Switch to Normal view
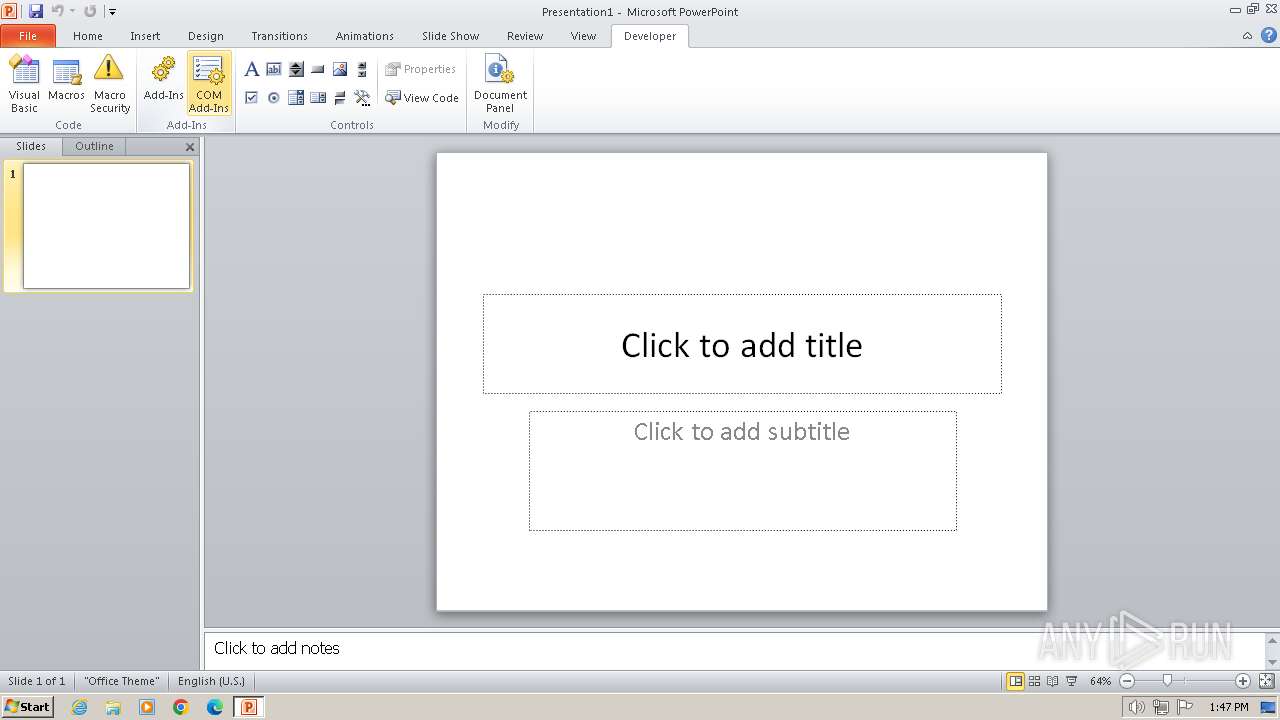 point(1015,681)
